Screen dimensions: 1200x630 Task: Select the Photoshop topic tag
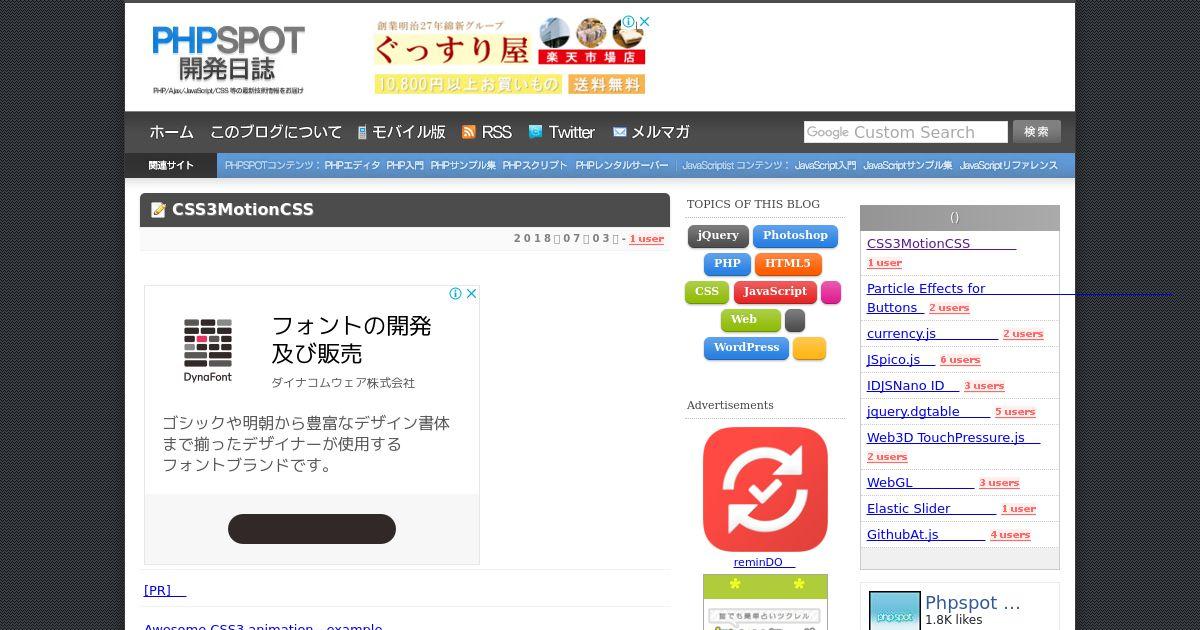(x=795, y=237)
